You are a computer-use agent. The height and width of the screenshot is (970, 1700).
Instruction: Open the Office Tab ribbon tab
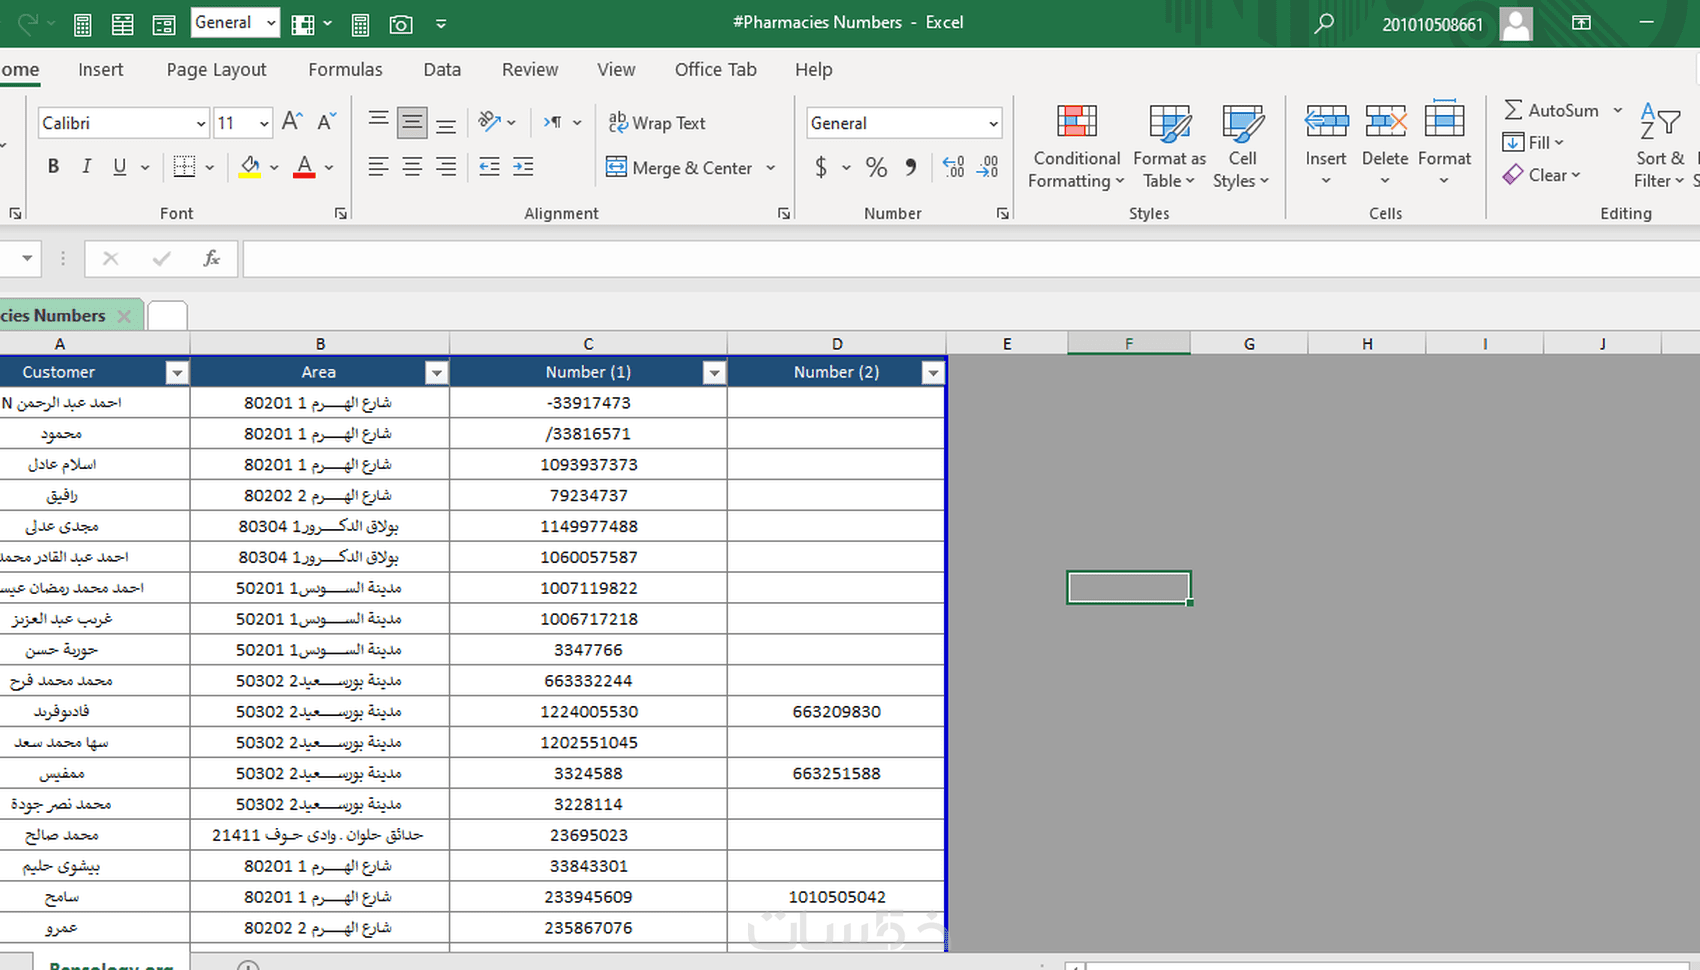(716, 69)
